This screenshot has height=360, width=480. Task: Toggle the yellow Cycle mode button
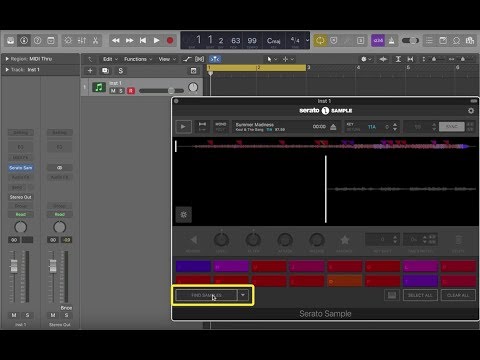coord(320,41)
